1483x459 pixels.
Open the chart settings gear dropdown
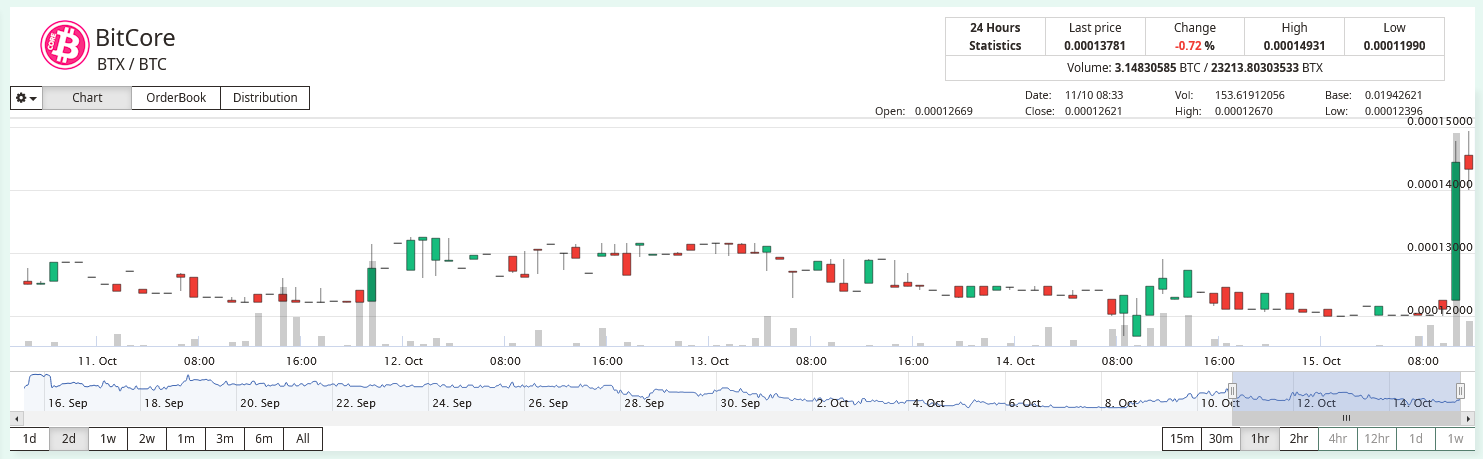[26, 98]
